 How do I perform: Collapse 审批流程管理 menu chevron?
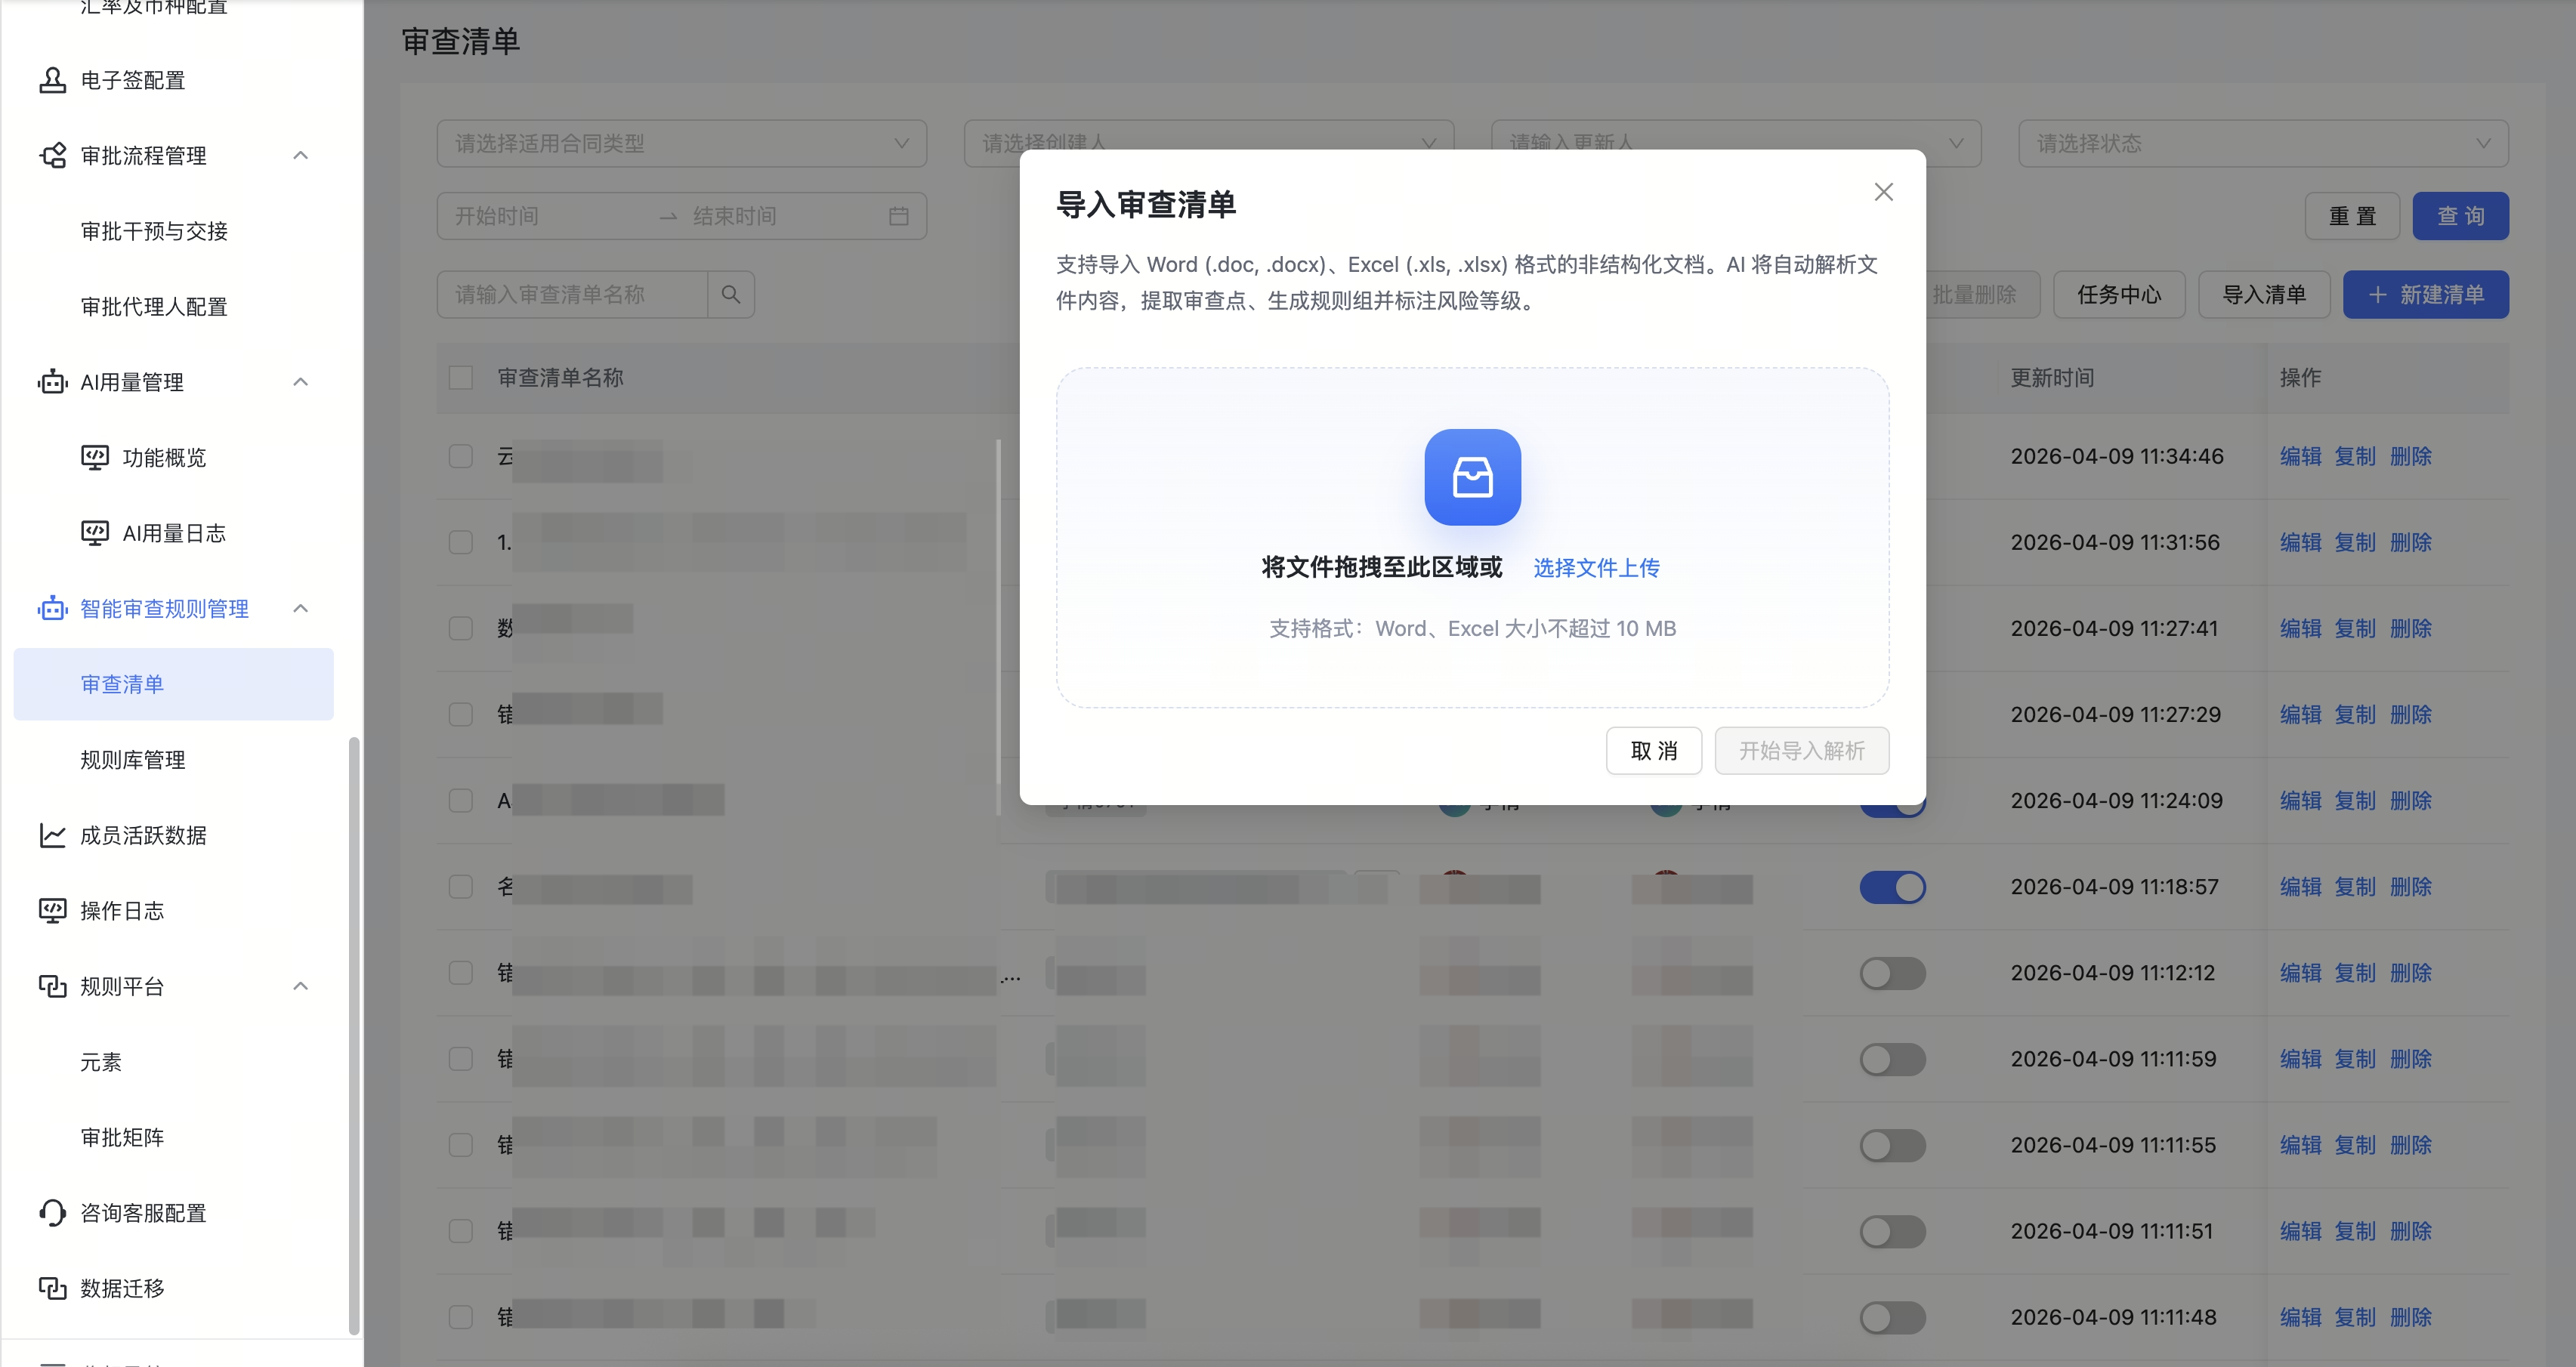[300, 156]
